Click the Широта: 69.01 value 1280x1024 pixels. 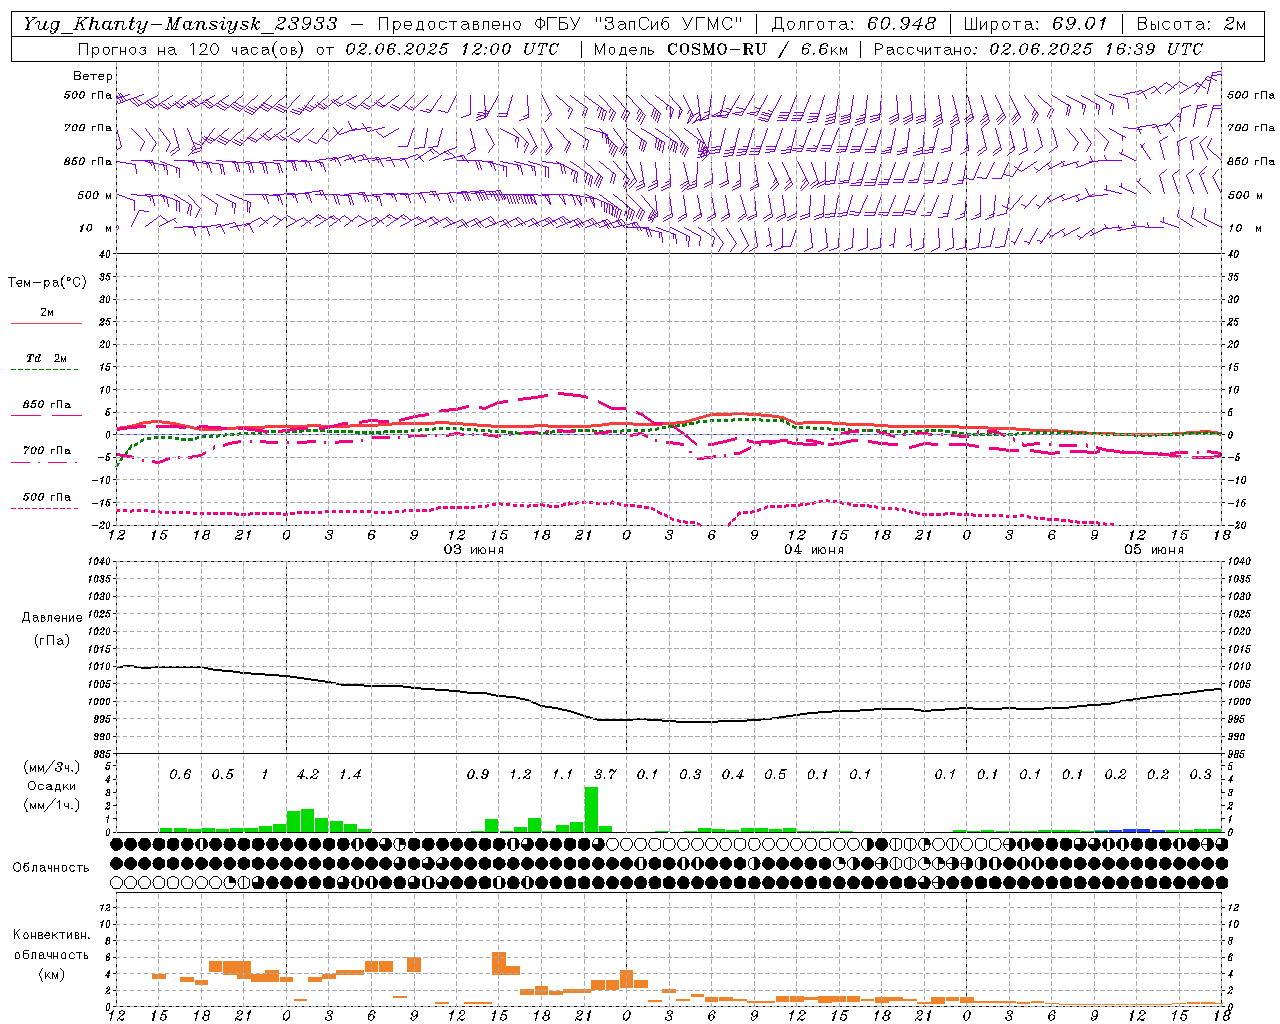[x=1035, y=24]
